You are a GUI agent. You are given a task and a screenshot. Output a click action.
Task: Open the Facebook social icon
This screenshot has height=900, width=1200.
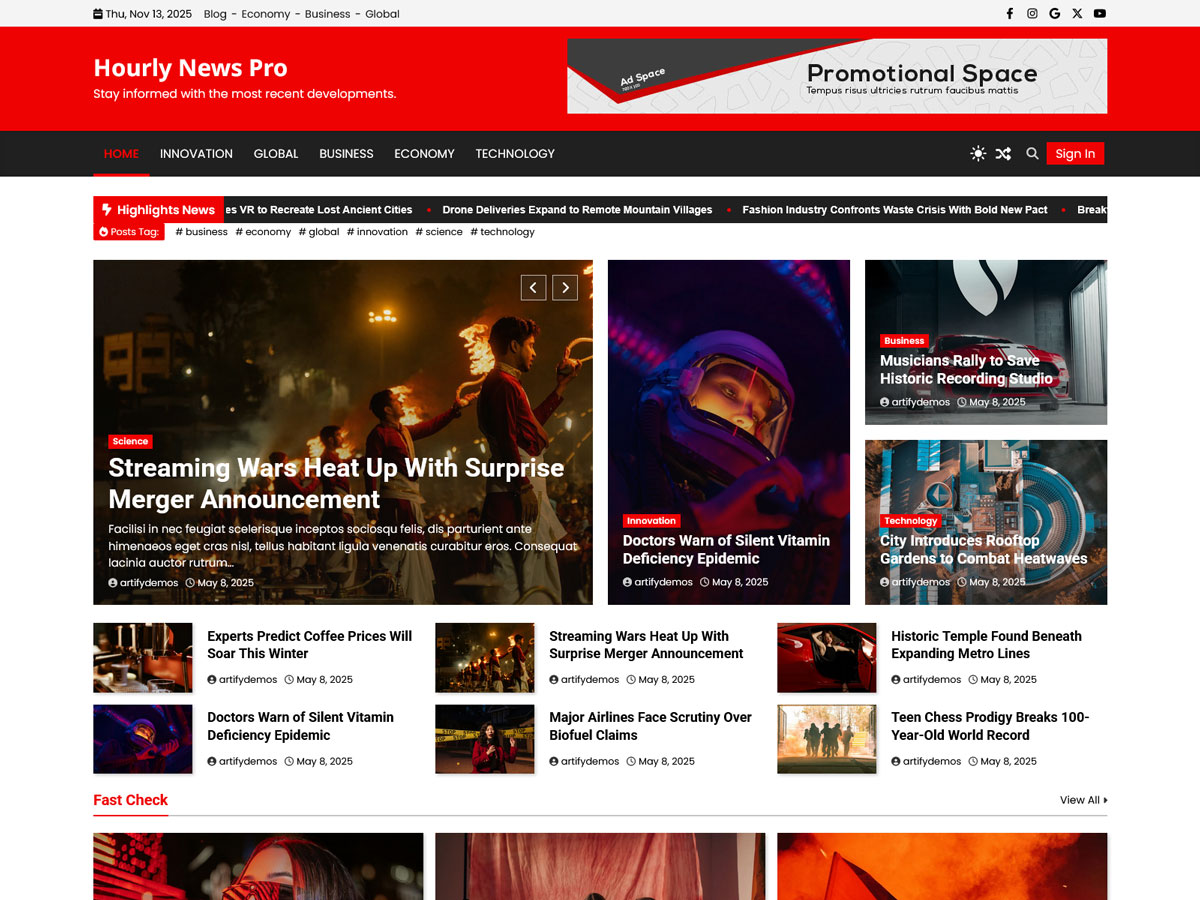pyautogui.click(x=1009, y=14)
